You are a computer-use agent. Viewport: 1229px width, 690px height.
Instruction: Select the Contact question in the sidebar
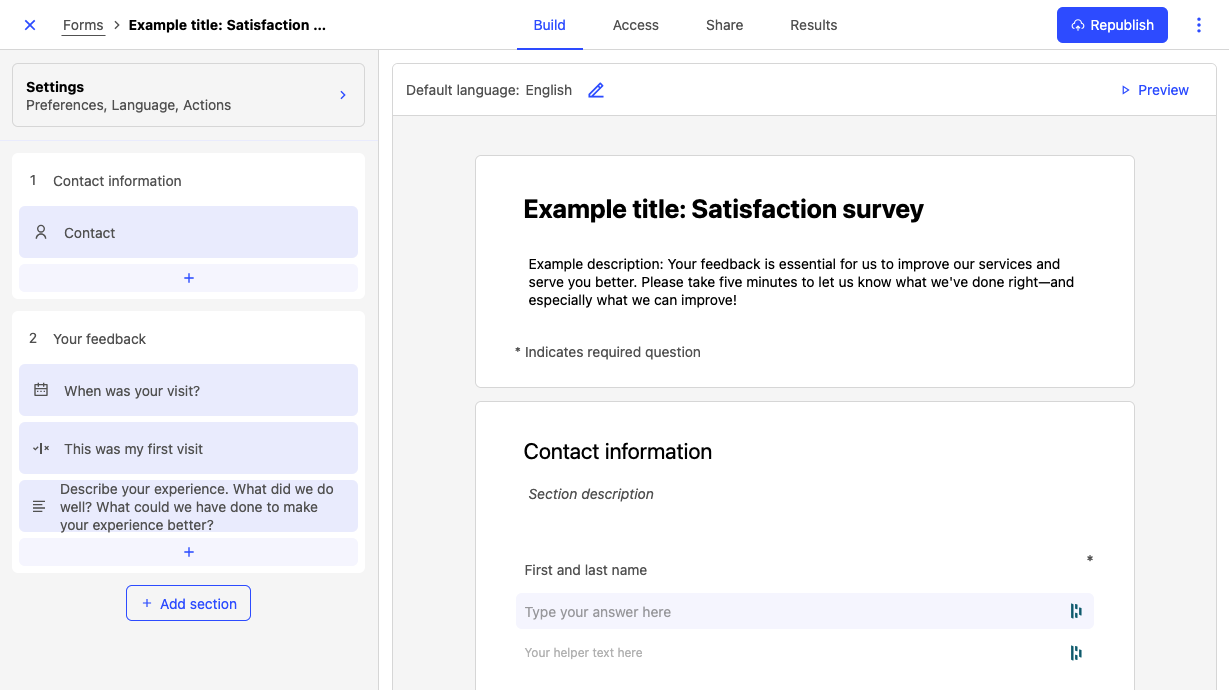click(188, 232)
